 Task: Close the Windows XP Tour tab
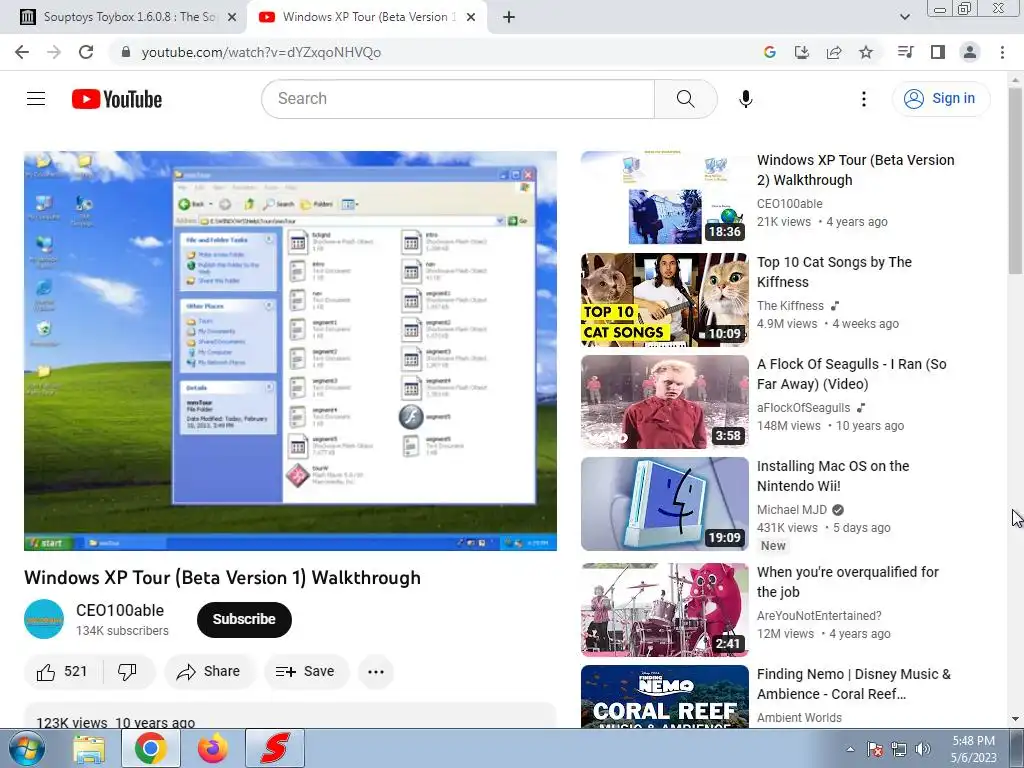(x=470, y=17)
